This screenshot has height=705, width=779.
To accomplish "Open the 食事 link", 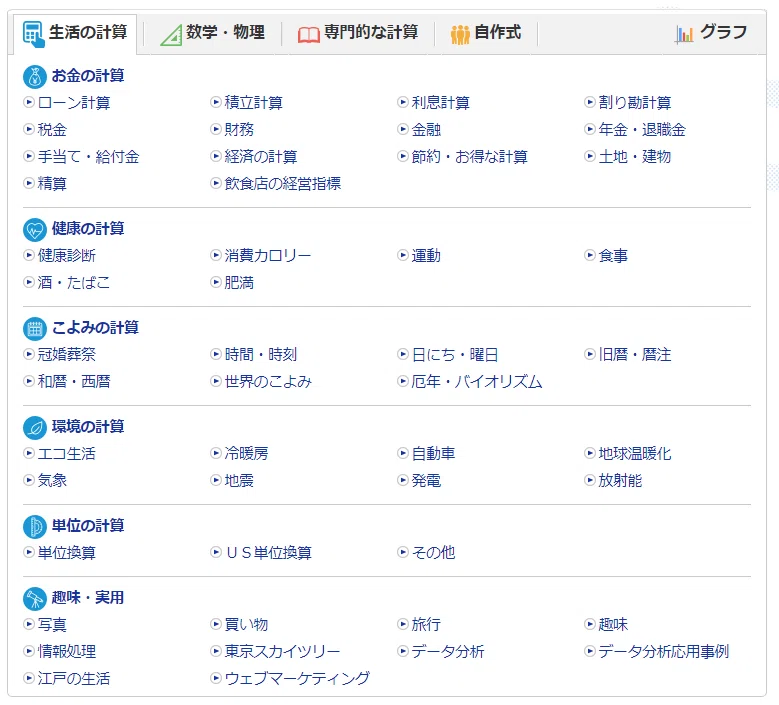I will click(x=613, y=255).
